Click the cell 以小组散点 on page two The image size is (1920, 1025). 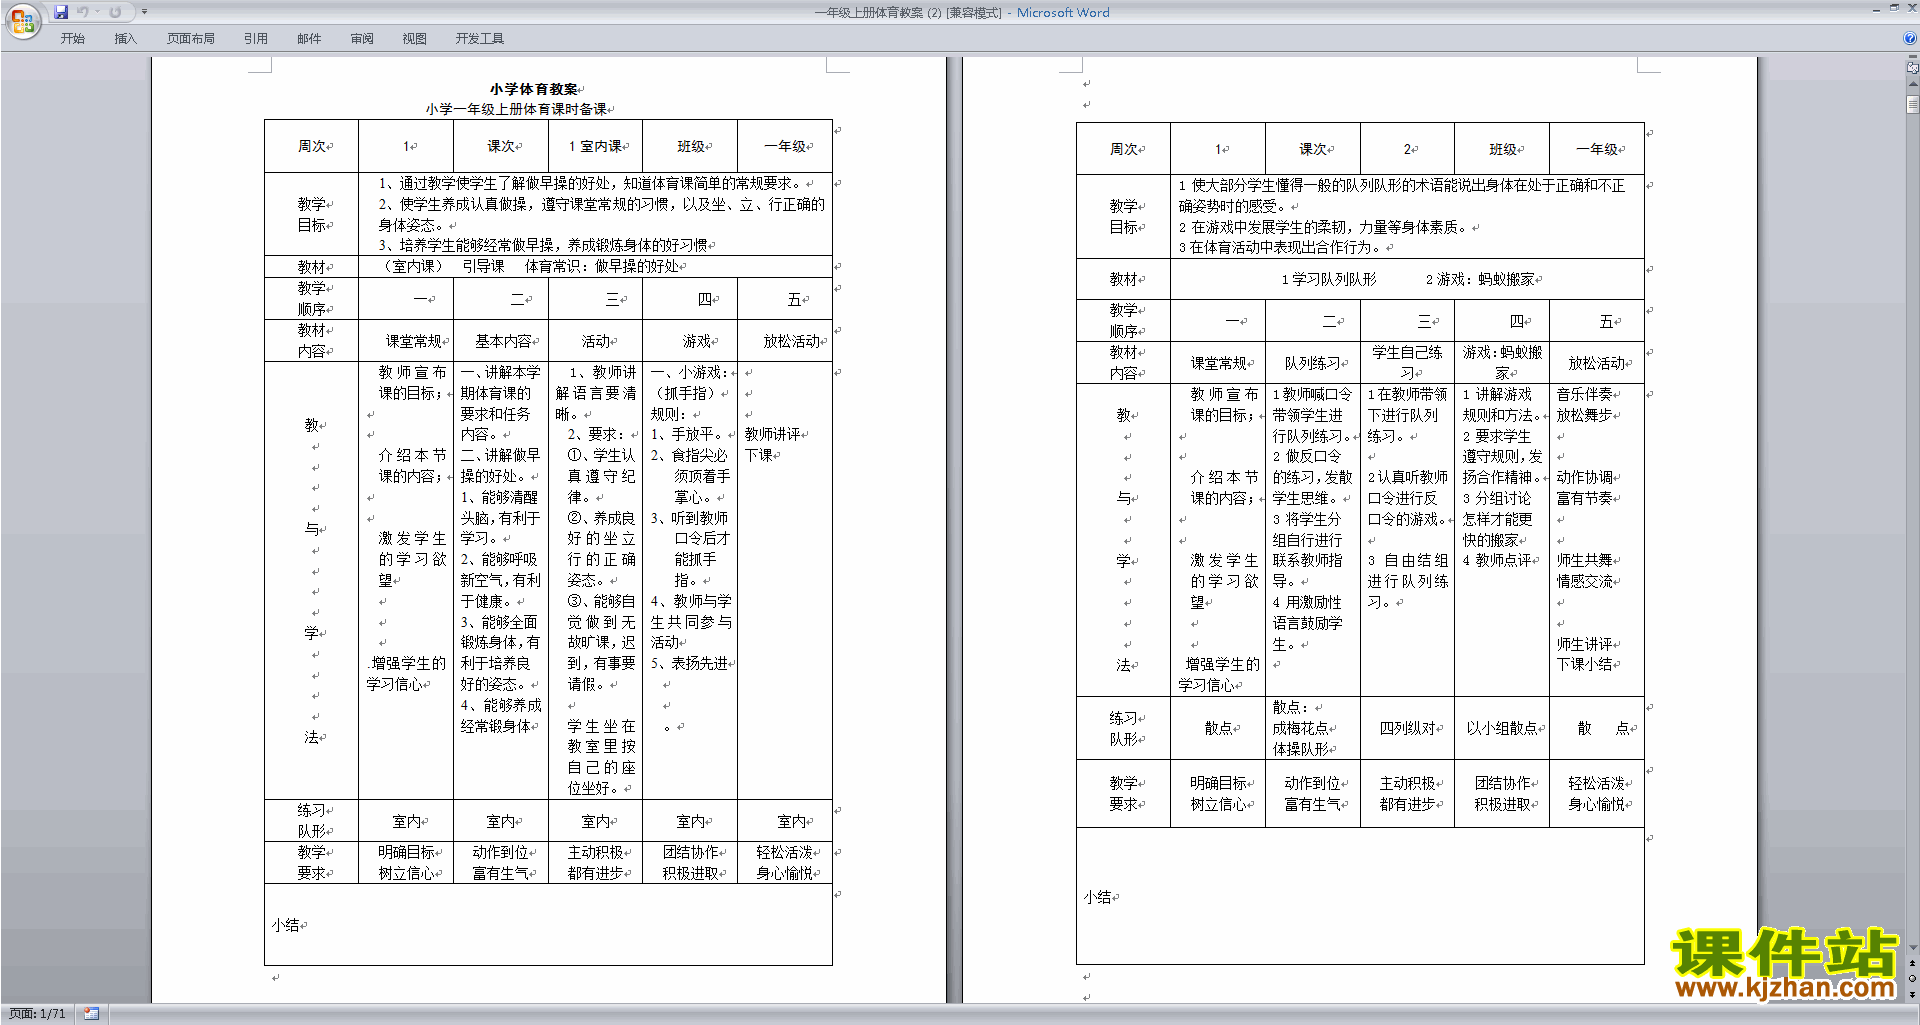pyautogui.click(x=1502, y=728)
